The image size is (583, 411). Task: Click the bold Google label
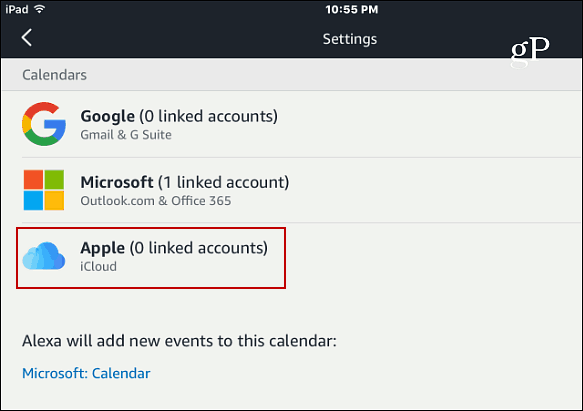tap(107, 116)
